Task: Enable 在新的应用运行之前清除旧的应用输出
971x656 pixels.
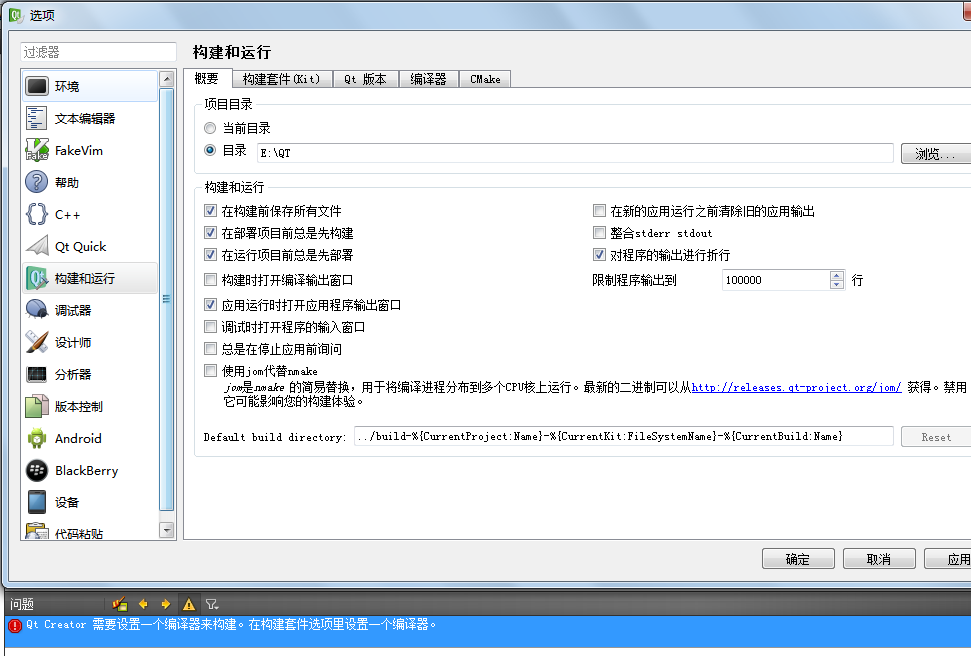Action: pyautogui.click(x=599, y=211)
